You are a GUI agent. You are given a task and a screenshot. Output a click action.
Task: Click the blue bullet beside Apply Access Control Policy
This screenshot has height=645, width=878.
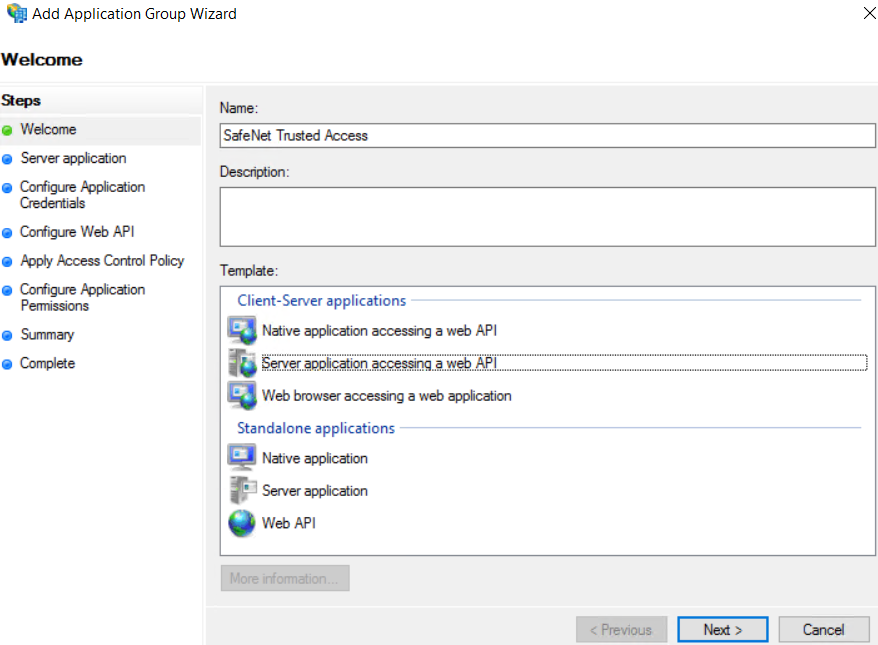pos(7,262)
